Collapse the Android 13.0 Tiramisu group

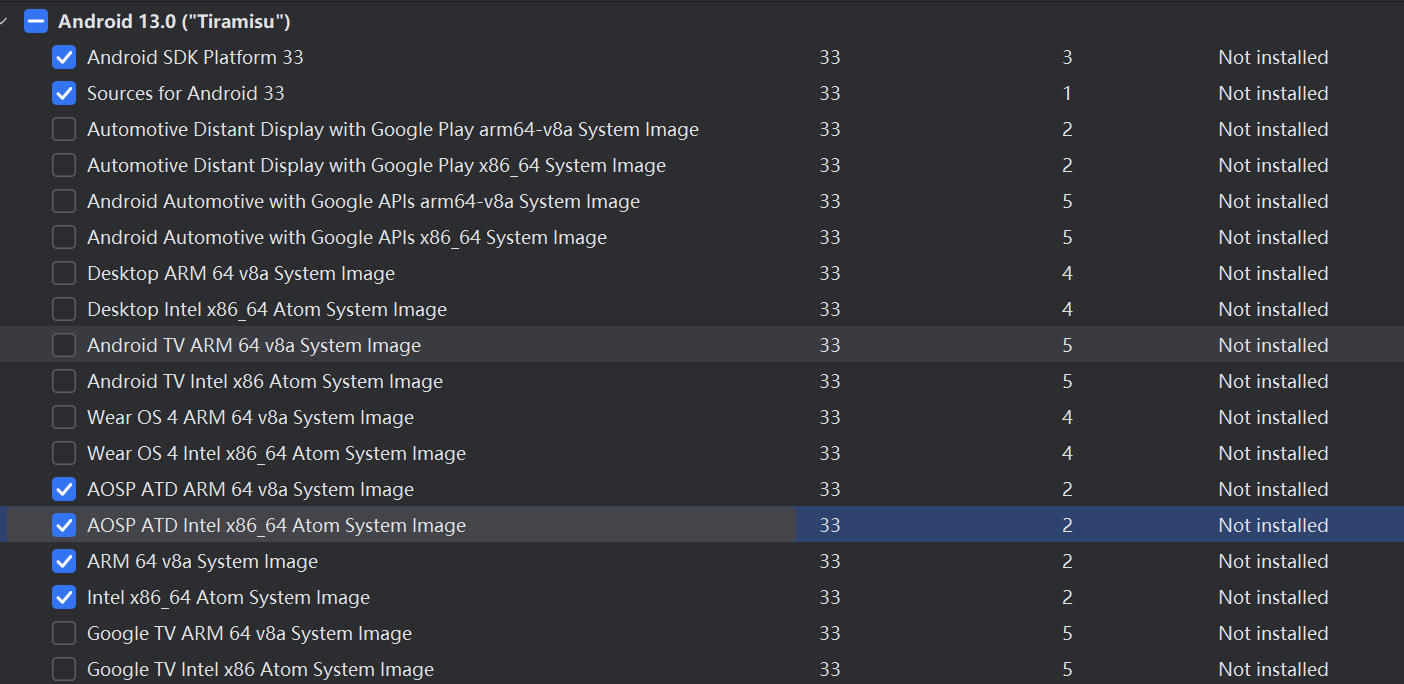coord(3,21)
